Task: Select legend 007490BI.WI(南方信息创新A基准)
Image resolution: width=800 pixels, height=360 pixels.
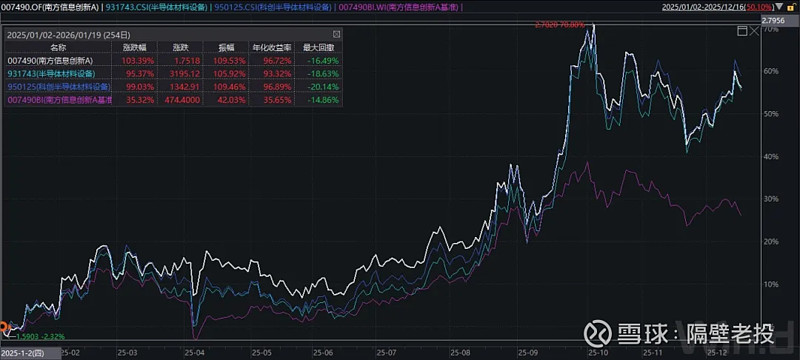Action: [399, 7]
